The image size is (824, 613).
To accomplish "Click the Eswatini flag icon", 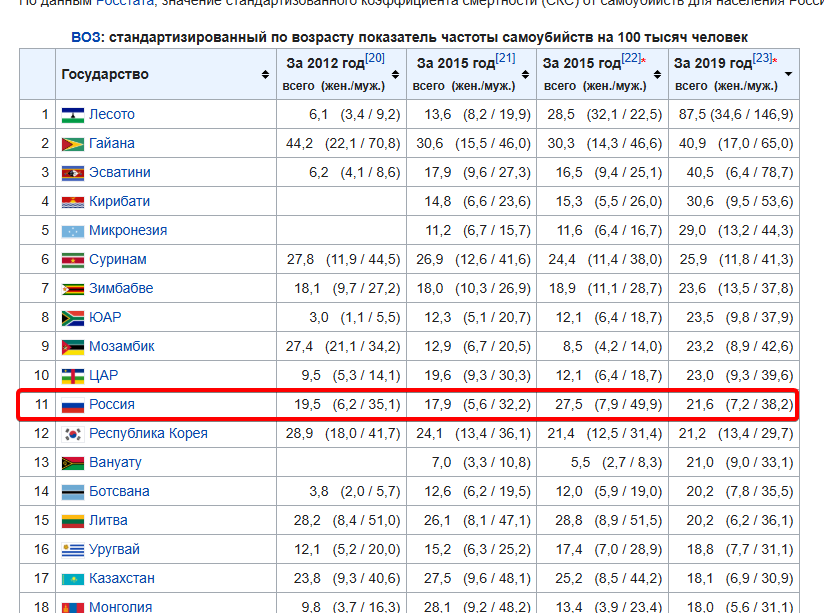I will (72, 172).
